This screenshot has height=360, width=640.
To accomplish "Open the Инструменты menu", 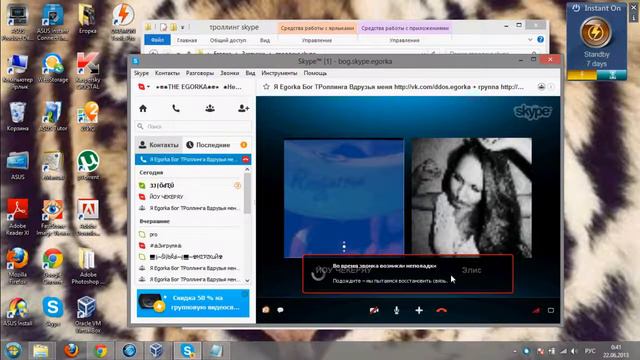I will [x=279, y=73].
